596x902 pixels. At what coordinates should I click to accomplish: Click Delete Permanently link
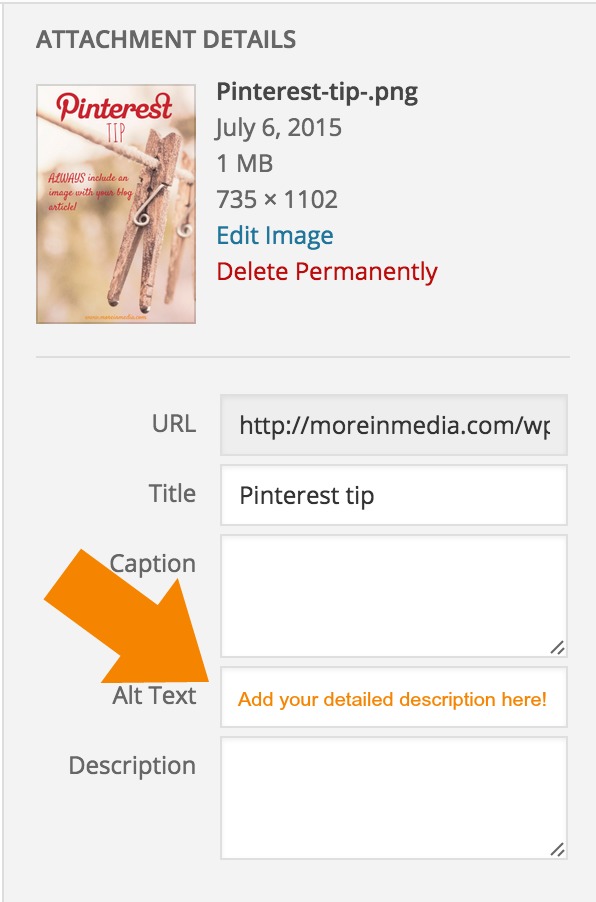coord(327,272)
